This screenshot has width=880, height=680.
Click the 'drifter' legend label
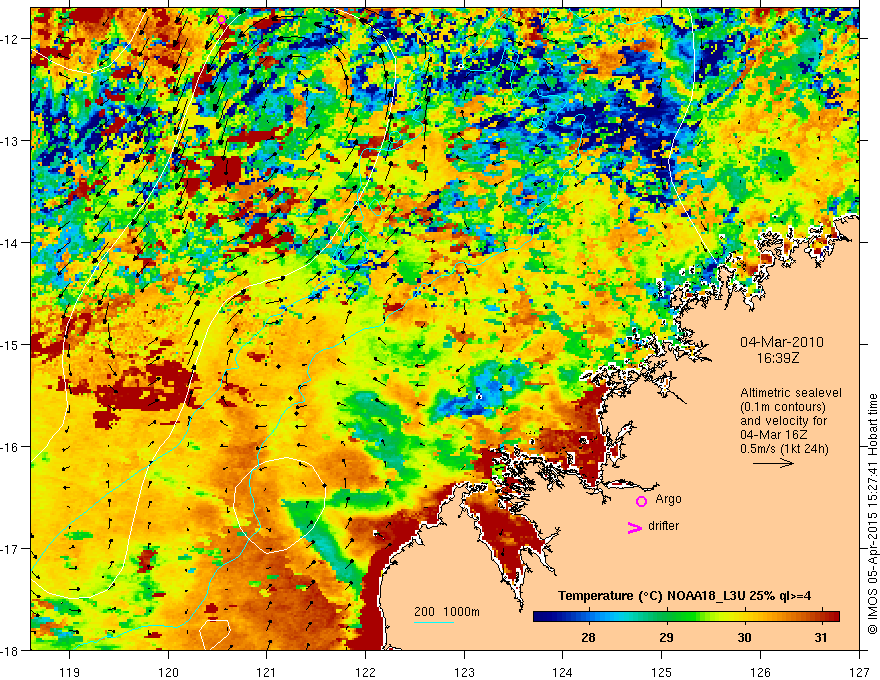(x=663, y=526)
